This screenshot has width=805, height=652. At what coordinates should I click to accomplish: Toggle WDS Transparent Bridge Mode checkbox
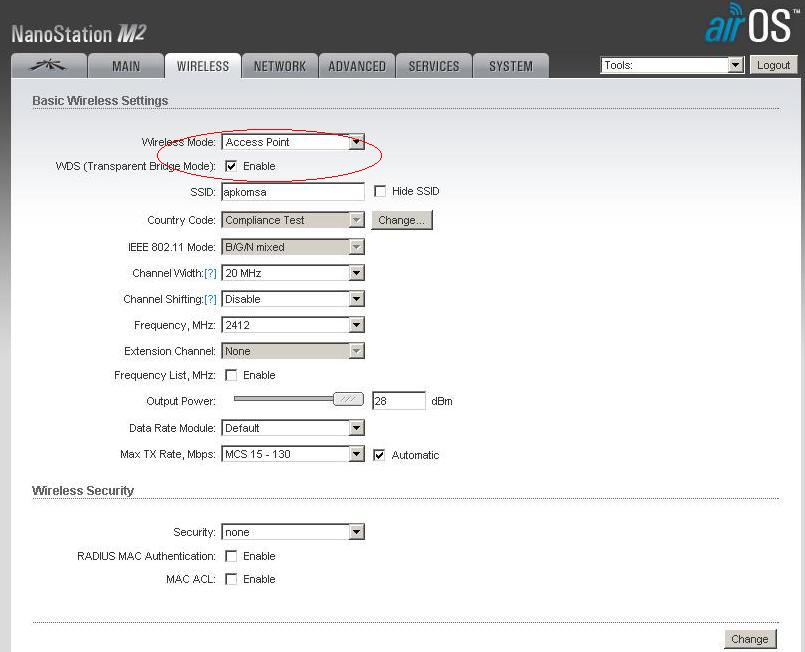coord(231,166)
